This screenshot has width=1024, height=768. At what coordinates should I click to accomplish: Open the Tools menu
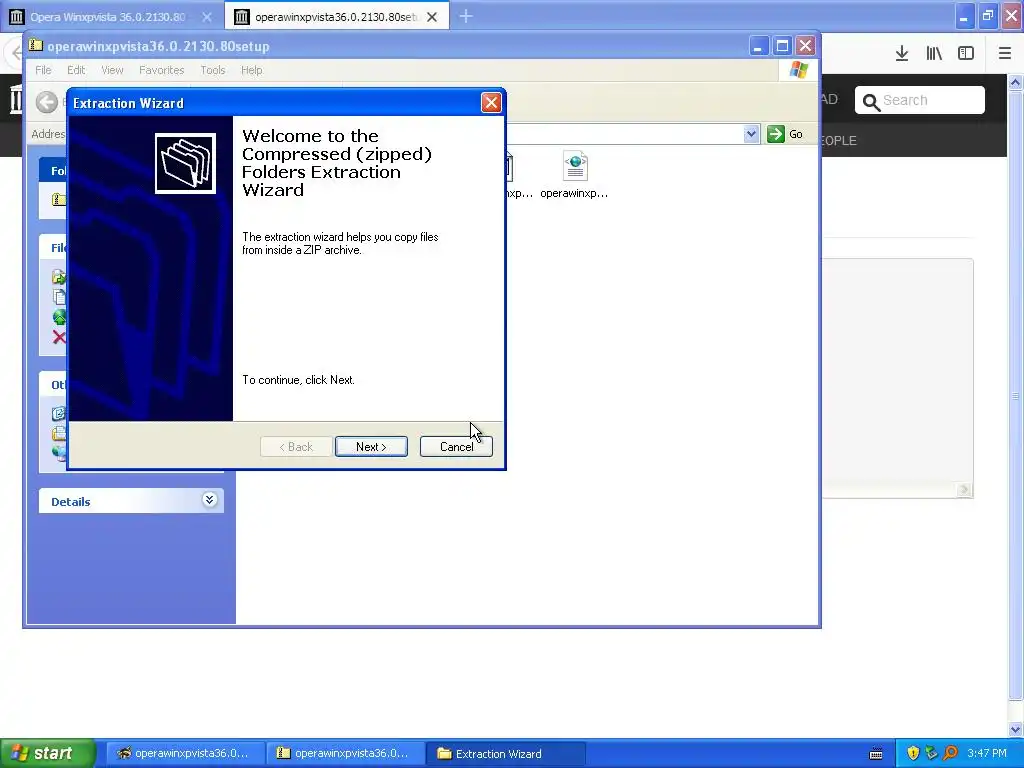(x=212, y=70)
